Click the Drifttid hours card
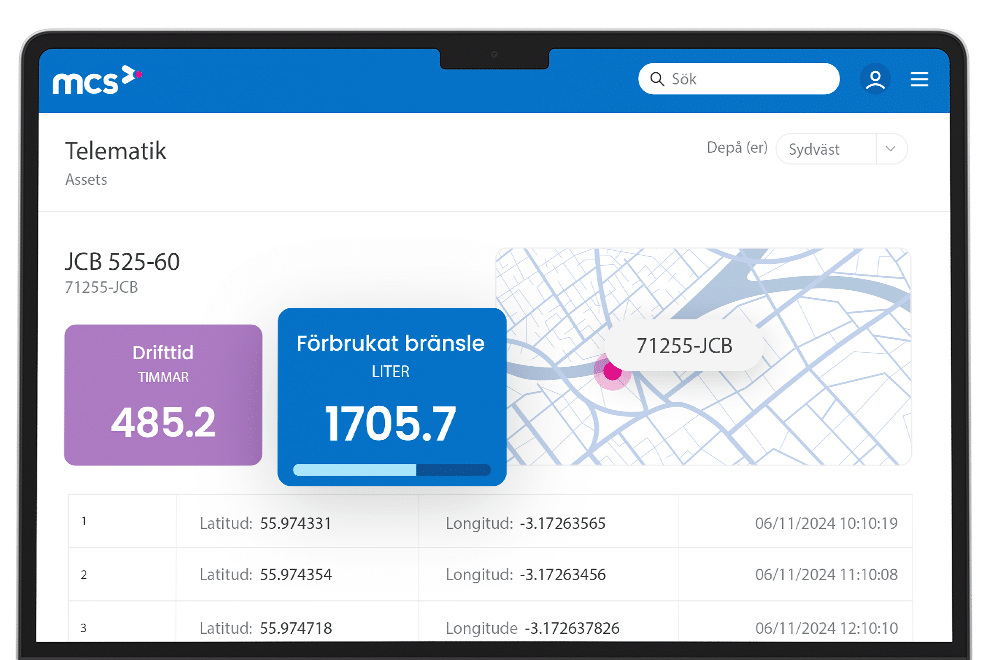Viewport: 981px width, 660px height. [163, 395]
